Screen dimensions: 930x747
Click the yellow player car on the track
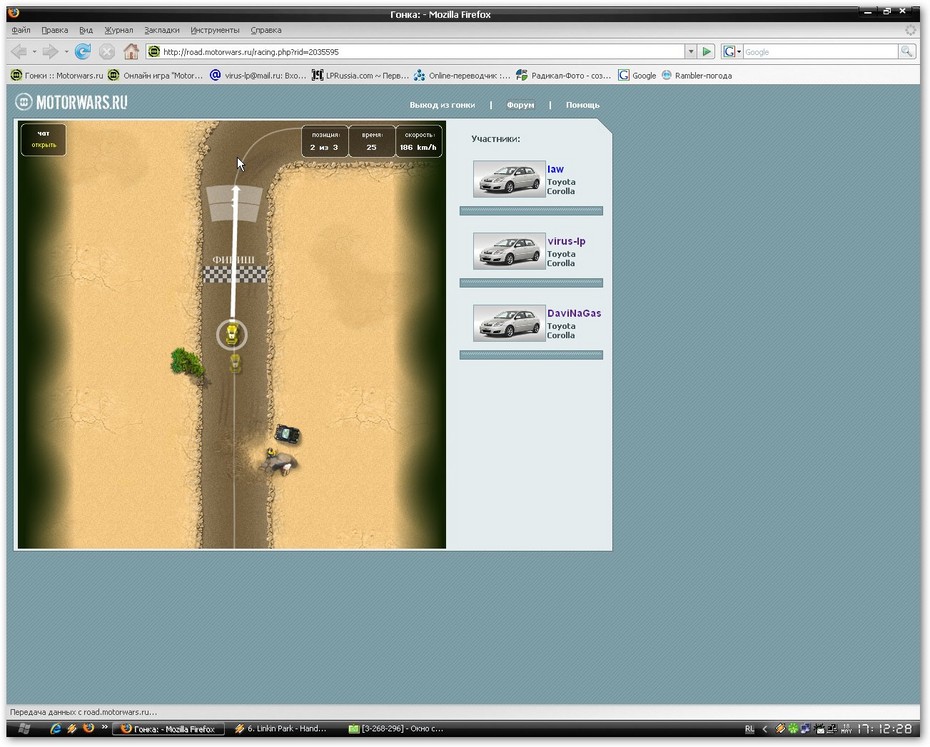[x=232, y=334]
